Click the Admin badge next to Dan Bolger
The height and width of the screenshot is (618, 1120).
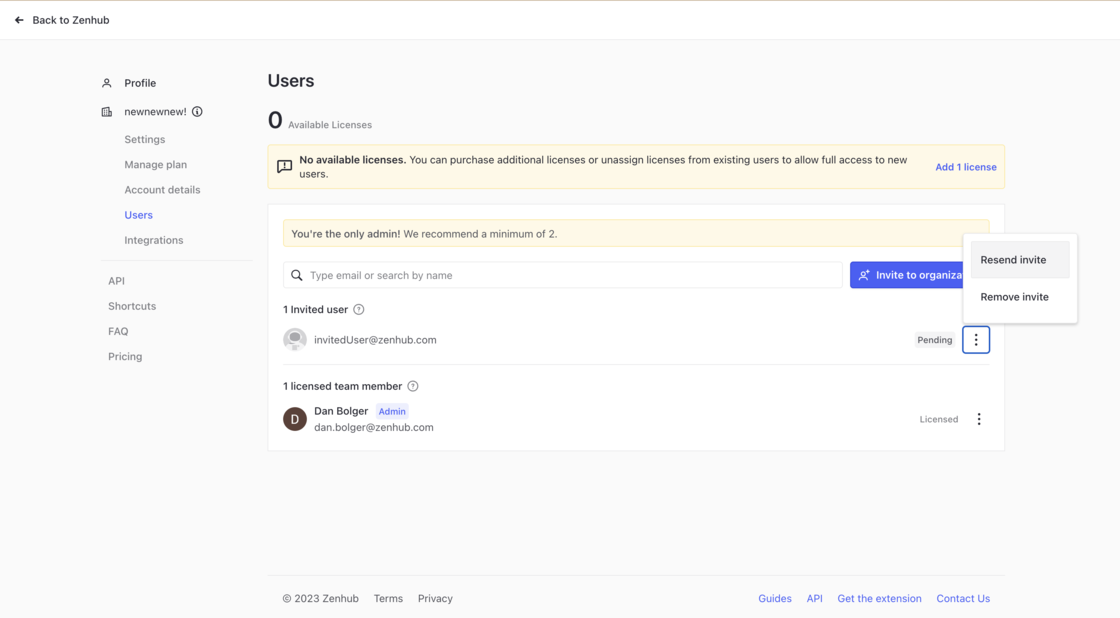pos(392,412)
